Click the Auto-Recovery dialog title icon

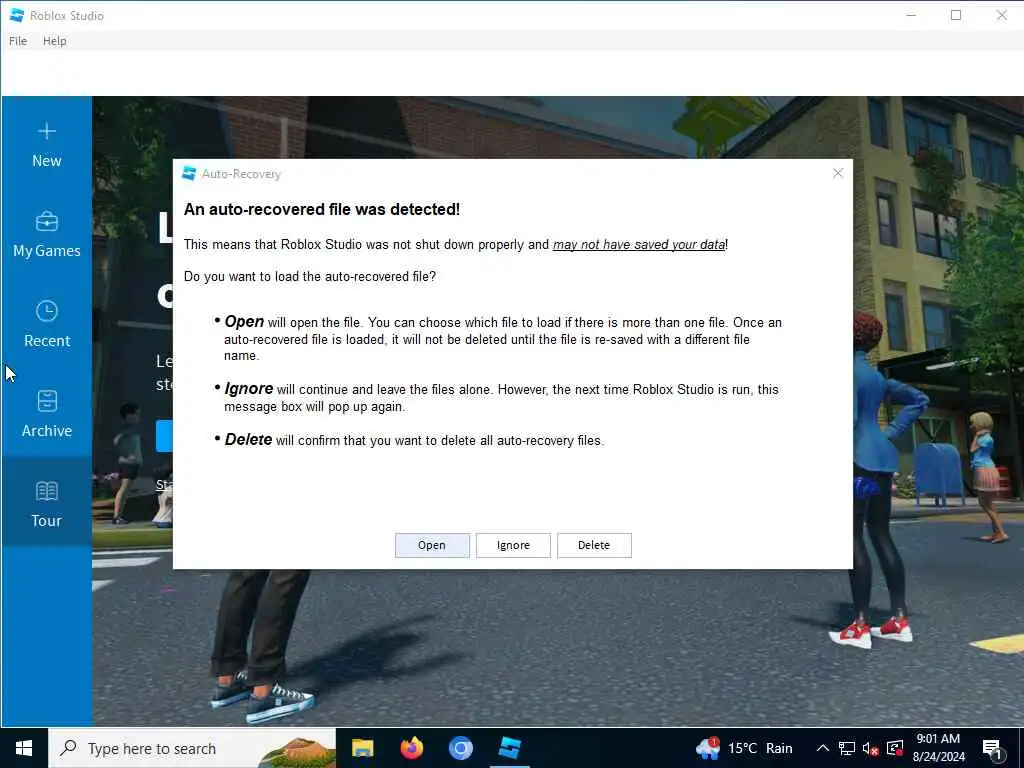pos(189,173)
